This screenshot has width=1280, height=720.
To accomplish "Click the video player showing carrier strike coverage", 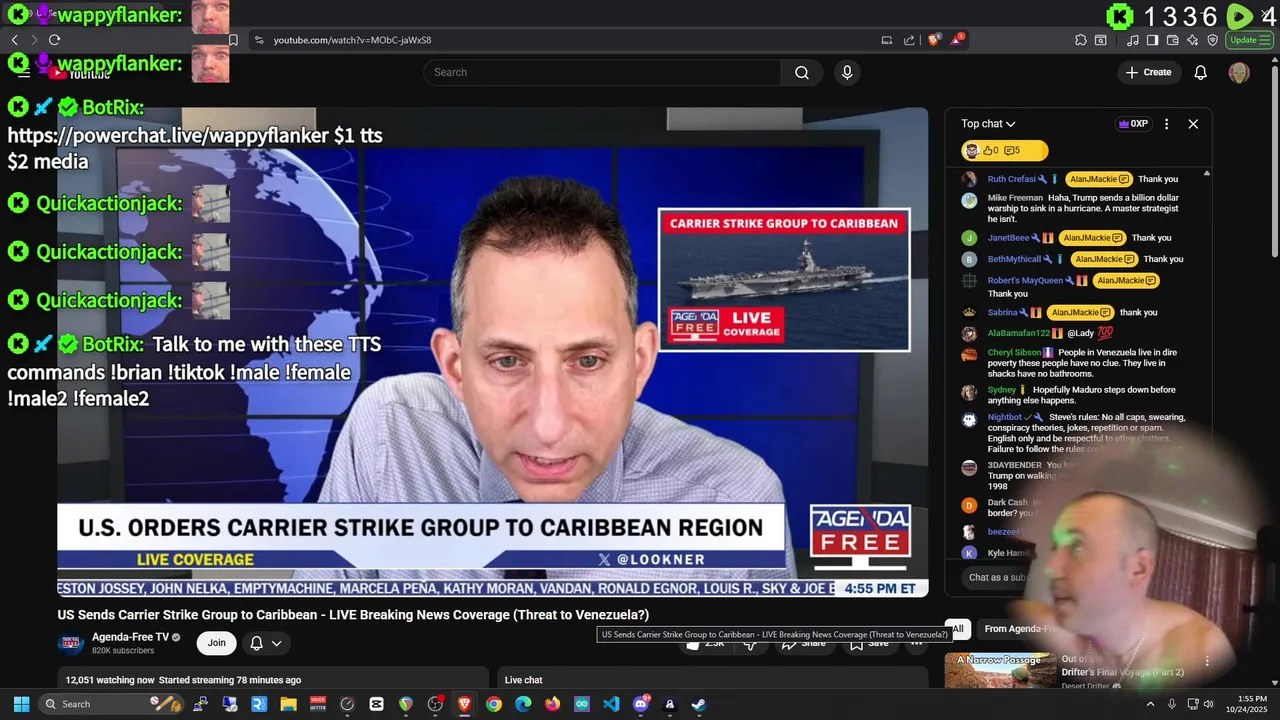I will pos(492,352).
